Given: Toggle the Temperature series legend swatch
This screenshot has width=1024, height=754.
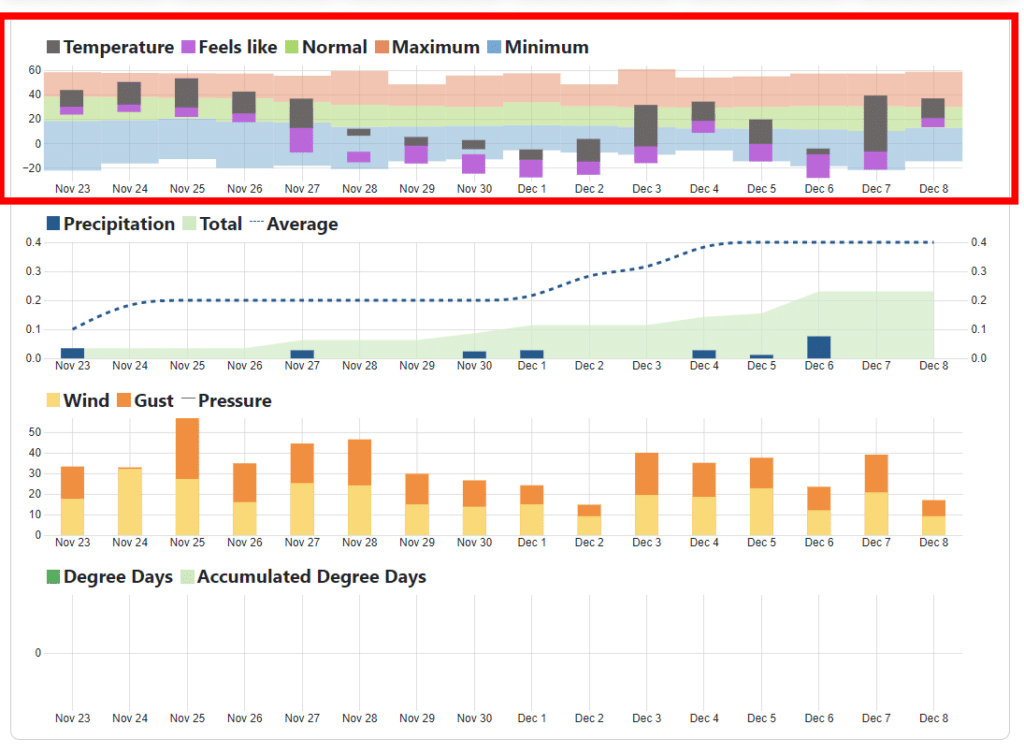Looking at the screenshot, I should tap(54, 47).
